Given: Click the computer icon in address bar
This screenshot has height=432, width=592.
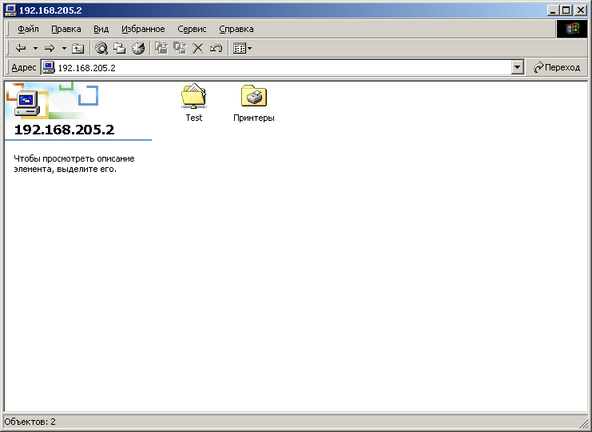Looking at the screenshot, I should (x=48, y=68).
